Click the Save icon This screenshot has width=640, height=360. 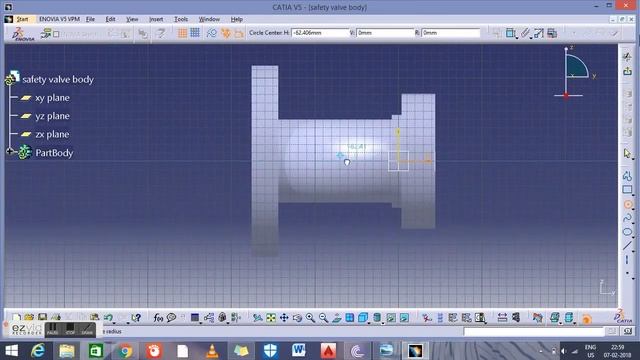point(42,317)
